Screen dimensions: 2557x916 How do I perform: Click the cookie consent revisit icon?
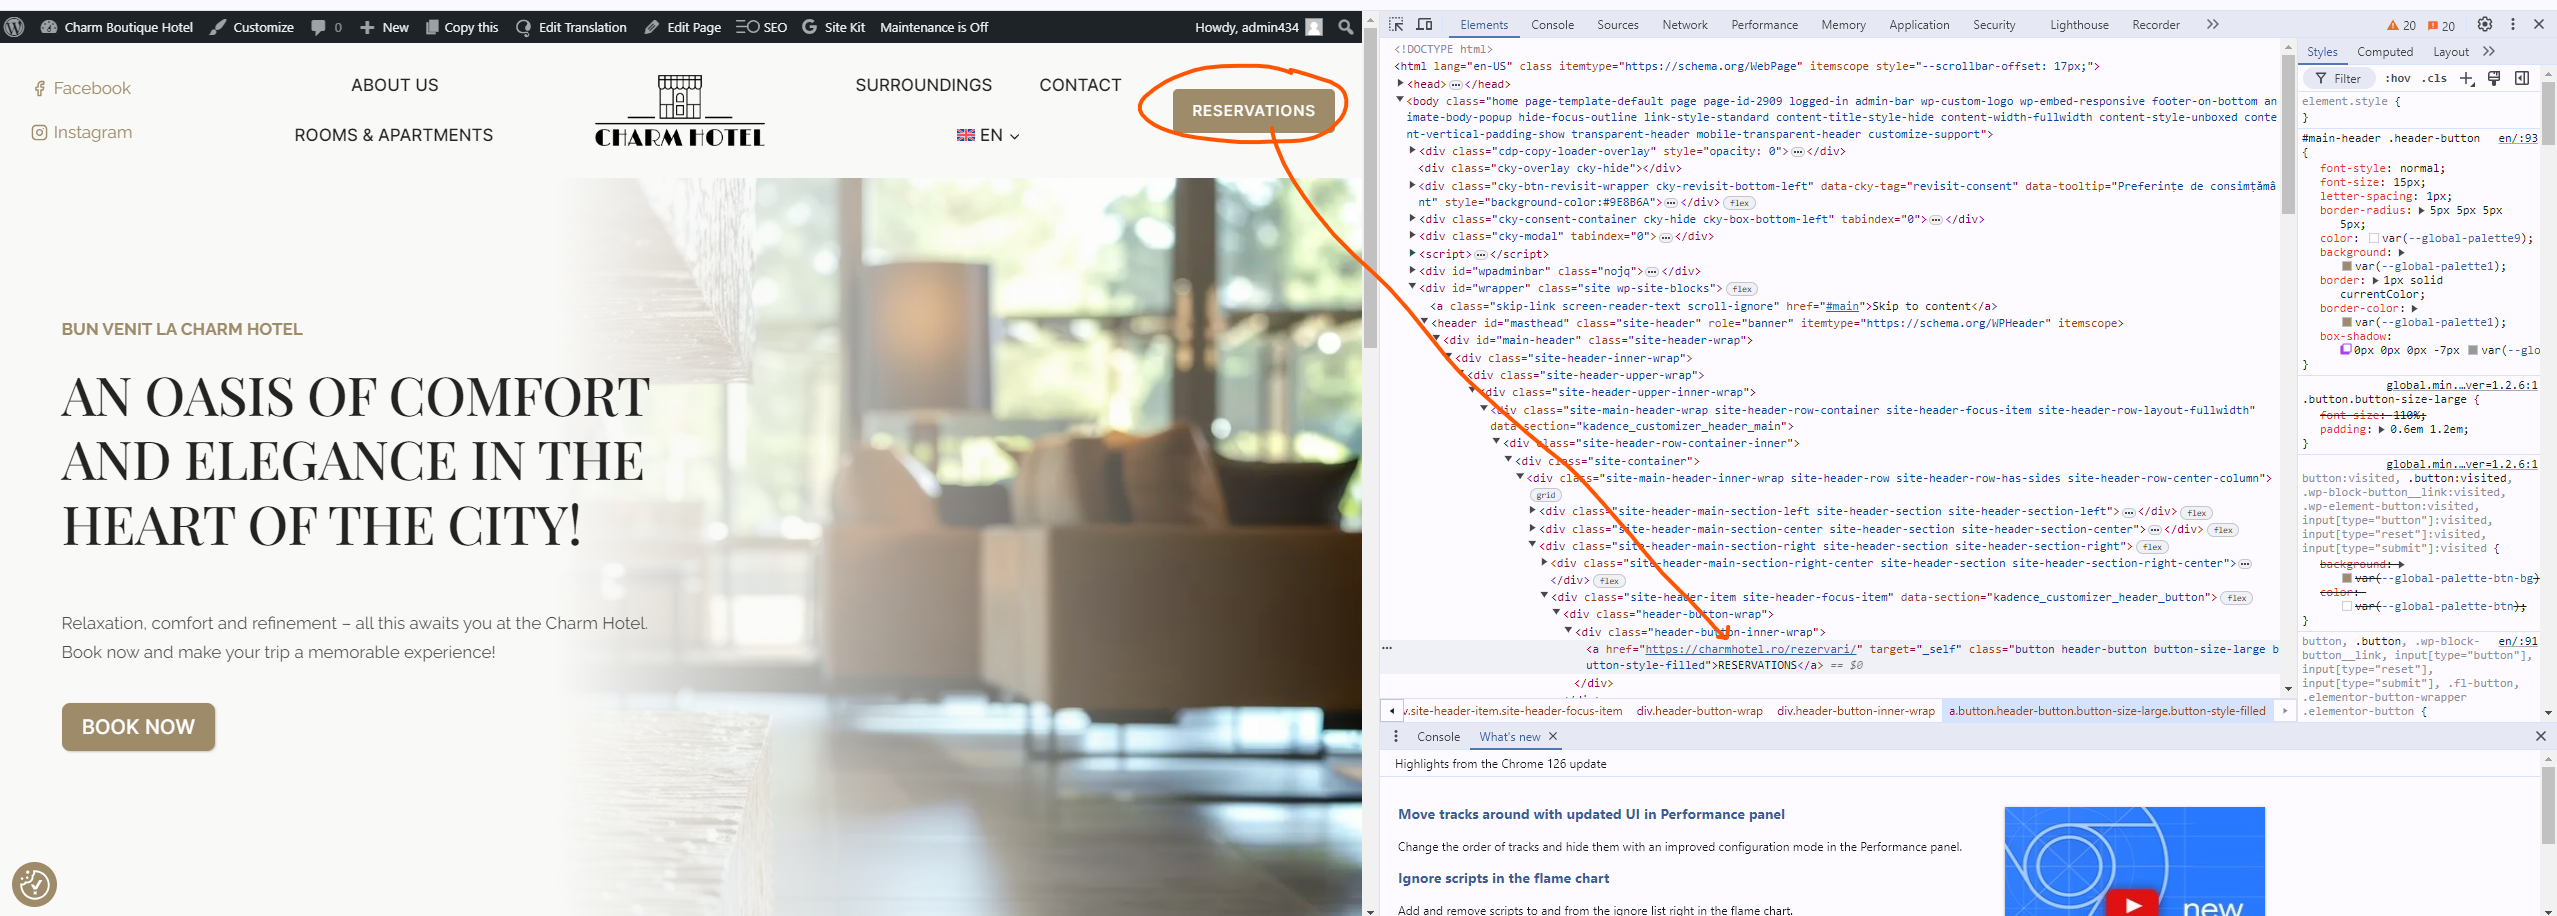(34, 884)
